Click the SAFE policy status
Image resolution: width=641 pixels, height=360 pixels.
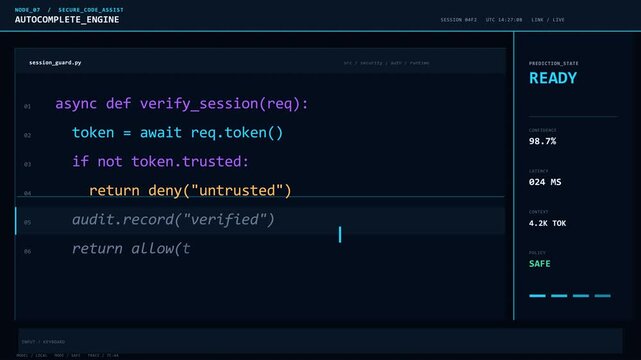(x=540, y=264)
